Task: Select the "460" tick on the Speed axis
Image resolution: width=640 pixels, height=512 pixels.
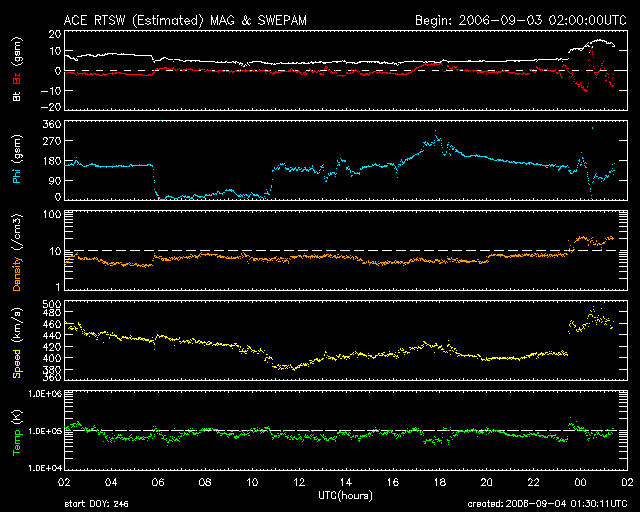Action: coord(52,324)
